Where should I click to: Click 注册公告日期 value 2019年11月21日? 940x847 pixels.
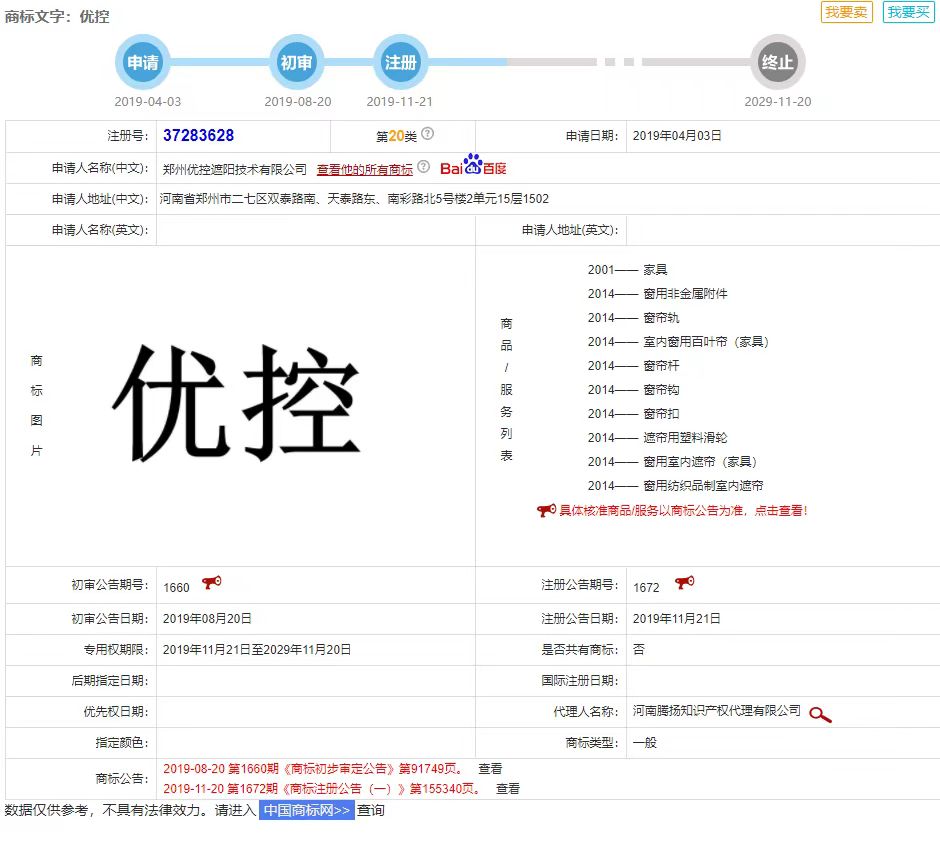click(x=676, y=619)
